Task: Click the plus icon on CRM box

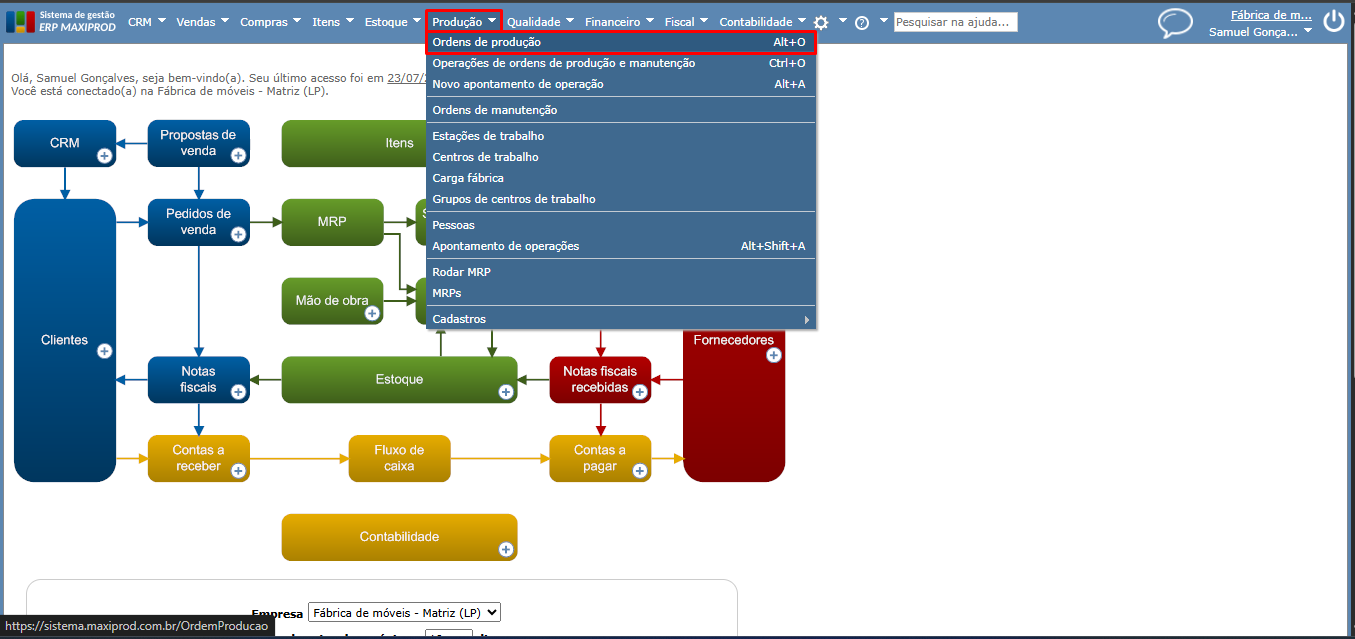Action: (104, 155)
